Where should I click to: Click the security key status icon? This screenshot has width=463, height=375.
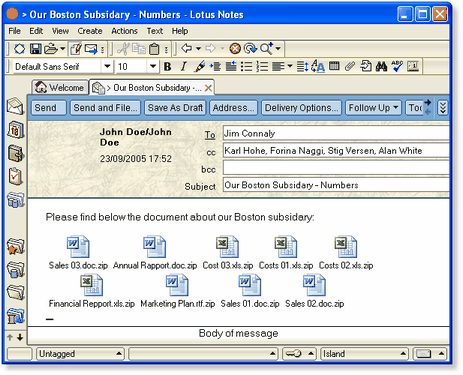(293, 354)
